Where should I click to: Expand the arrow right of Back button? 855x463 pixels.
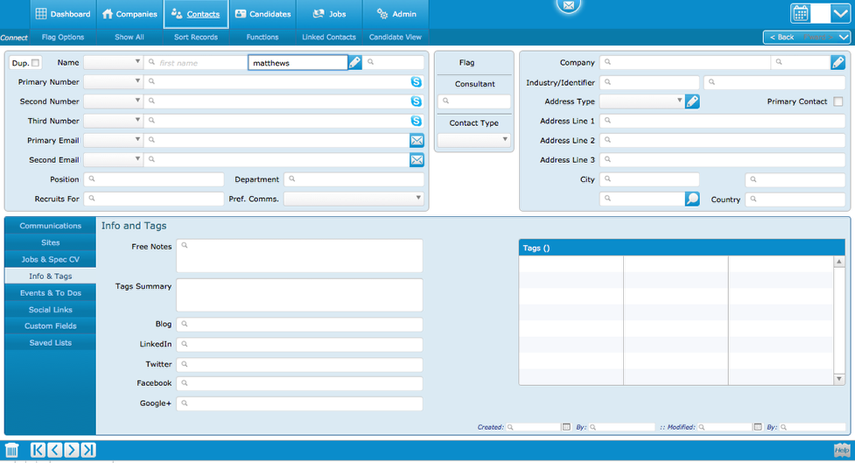point(844,37)
